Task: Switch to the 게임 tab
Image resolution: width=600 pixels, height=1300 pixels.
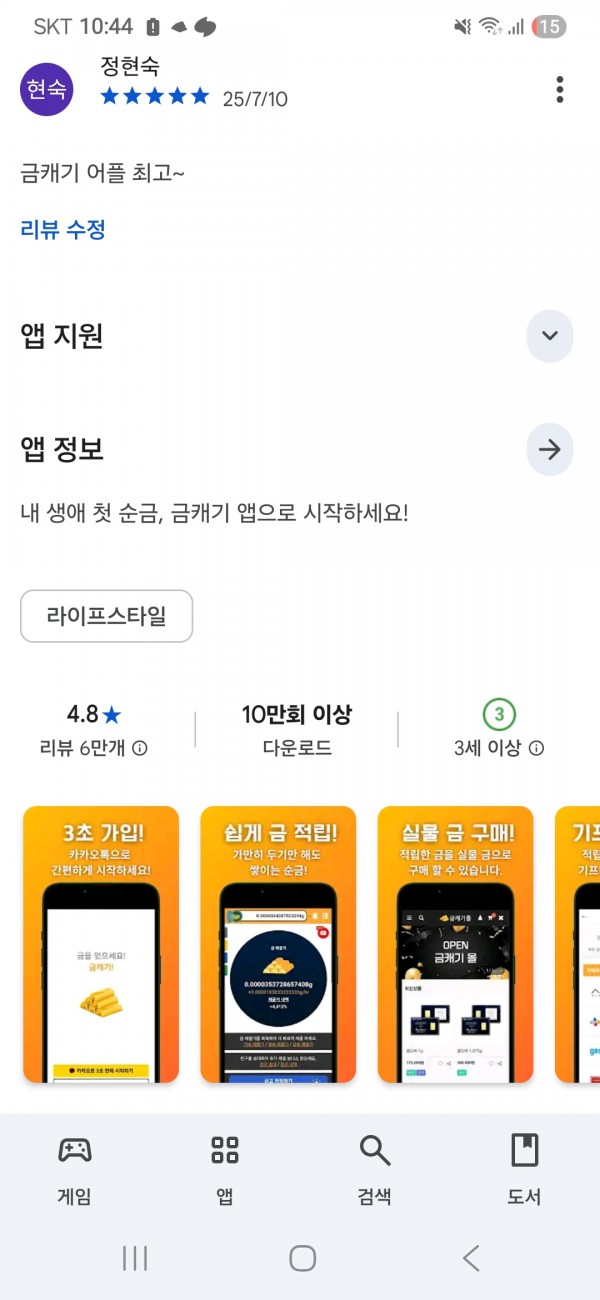Action: click(x=75, y=1168)
